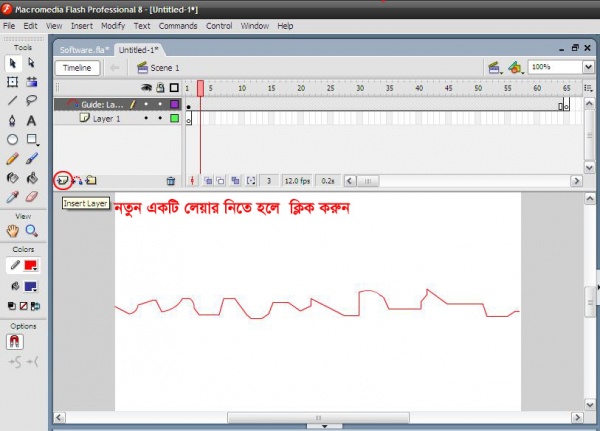
Task: Select the Guide layer row
Action: (x=117, y=104)
